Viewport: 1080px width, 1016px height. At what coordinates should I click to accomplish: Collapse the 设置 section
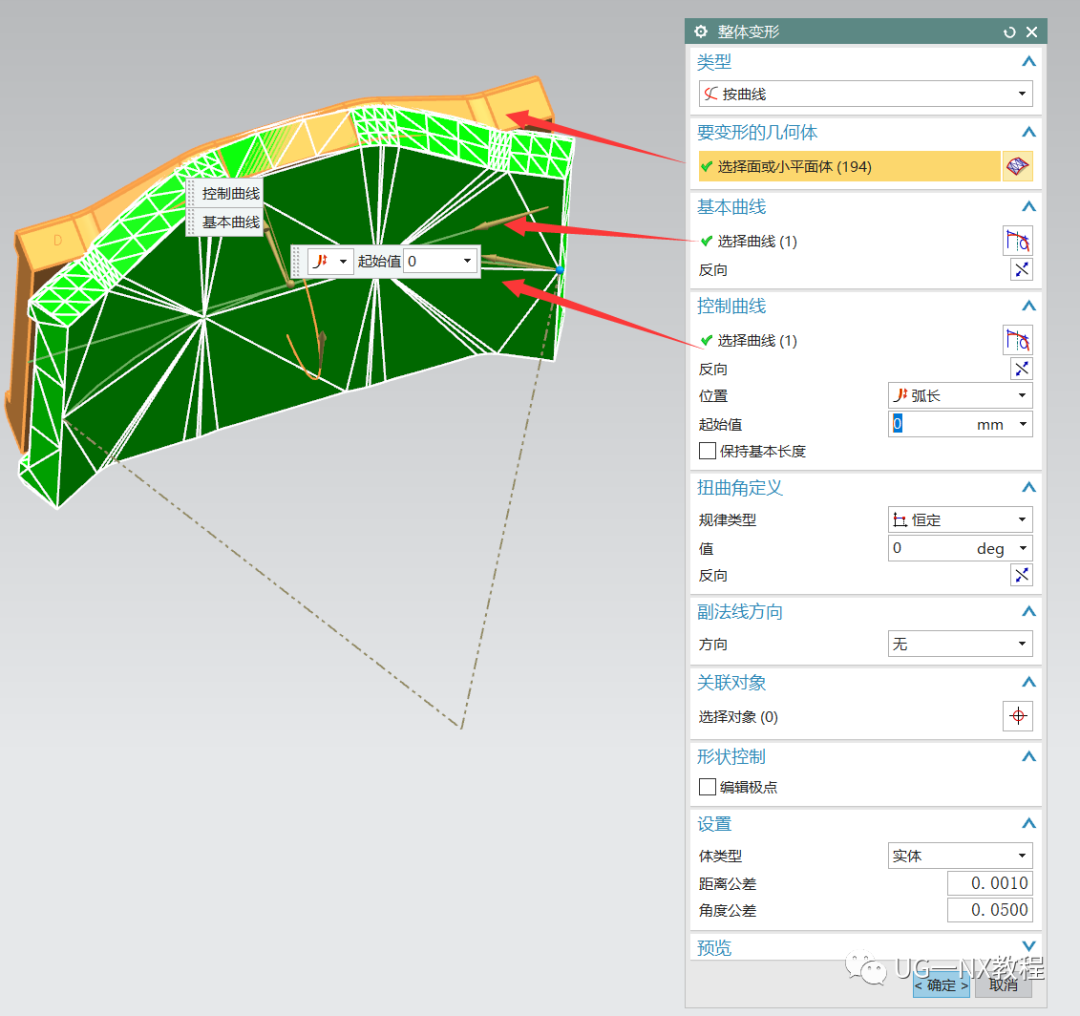[x=1028, y=824]
